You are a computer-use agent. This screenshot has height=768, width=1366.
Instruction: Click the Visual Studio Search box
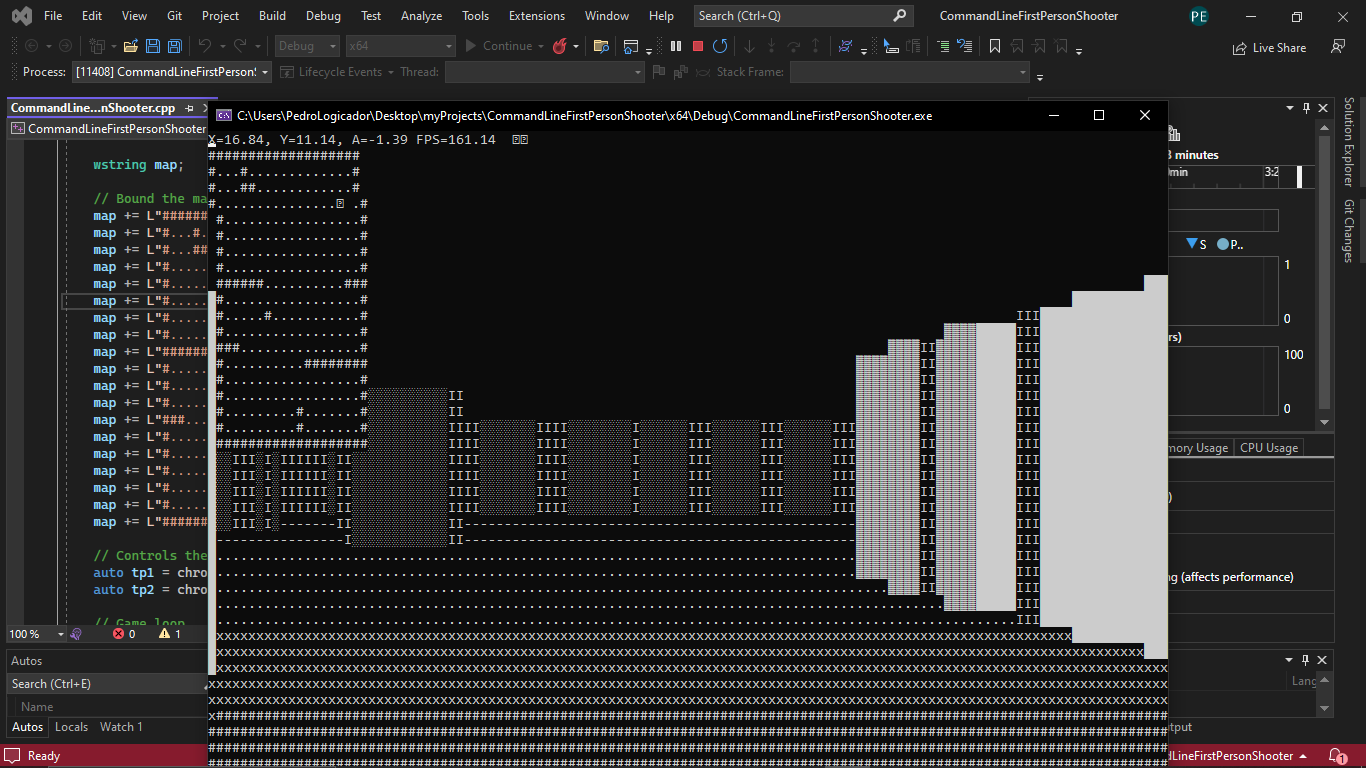[x=803, y=16]
